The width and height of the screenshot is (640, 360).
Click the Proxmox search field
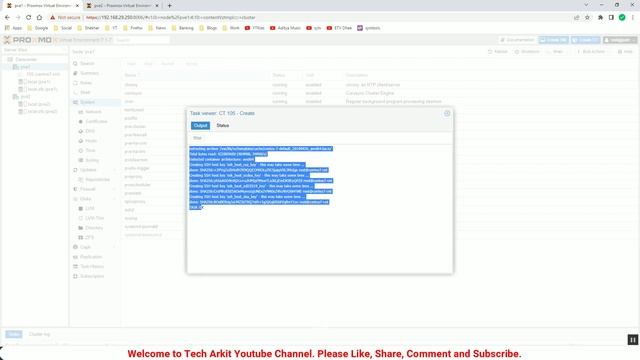tap(141, 40)
